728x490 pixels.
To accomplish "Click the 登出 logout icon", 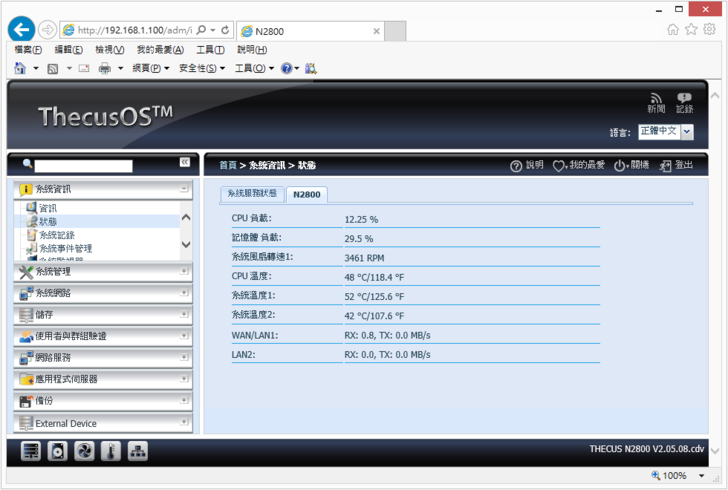I will (677, 165).
